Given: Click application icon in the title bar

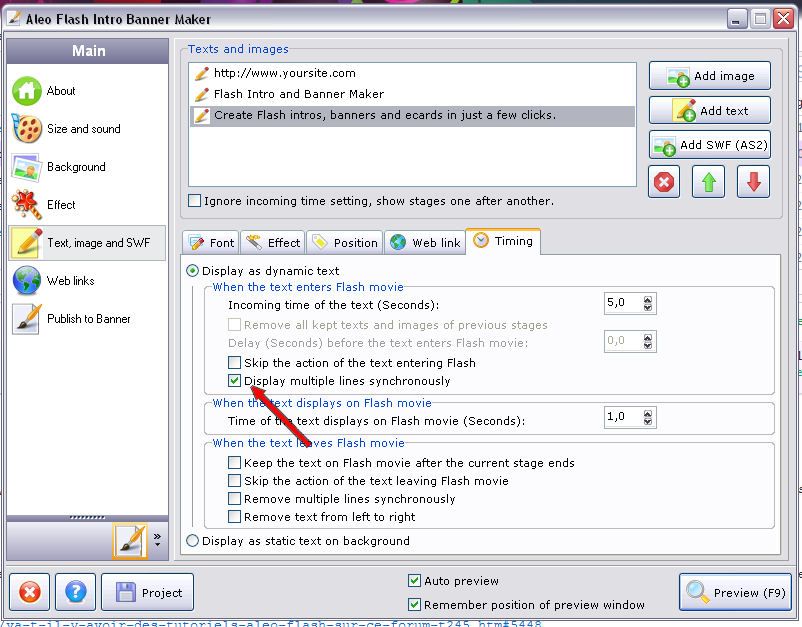Looking at the screenshot, I should pyautogui.click(x=14, y=19).
